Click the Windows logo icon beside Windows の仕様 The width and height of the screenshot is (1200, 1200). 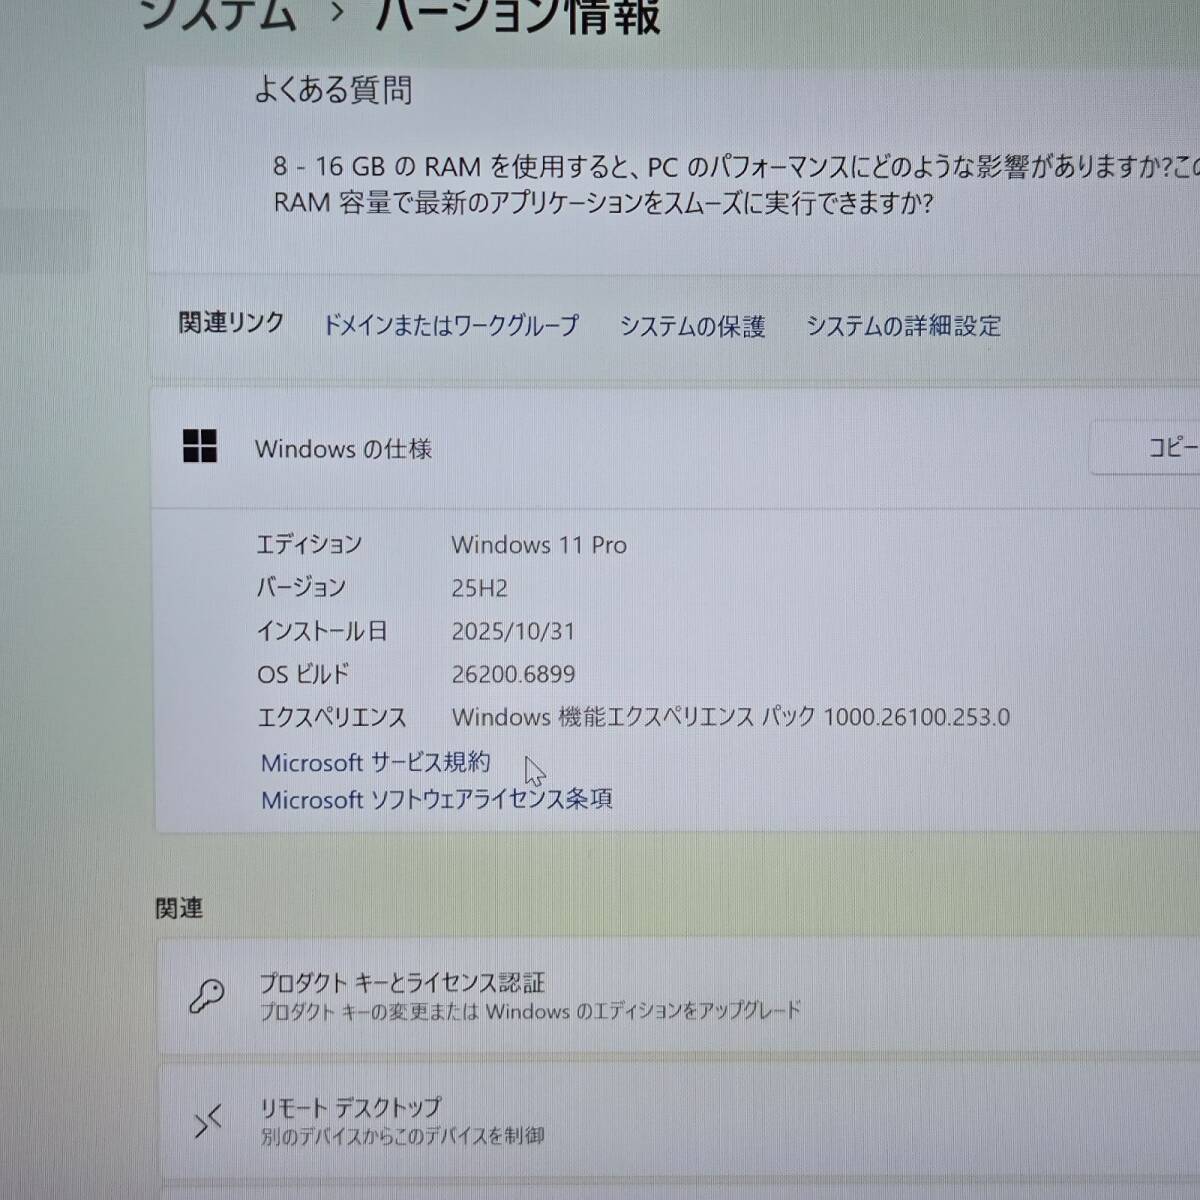(x=200, y=446)
